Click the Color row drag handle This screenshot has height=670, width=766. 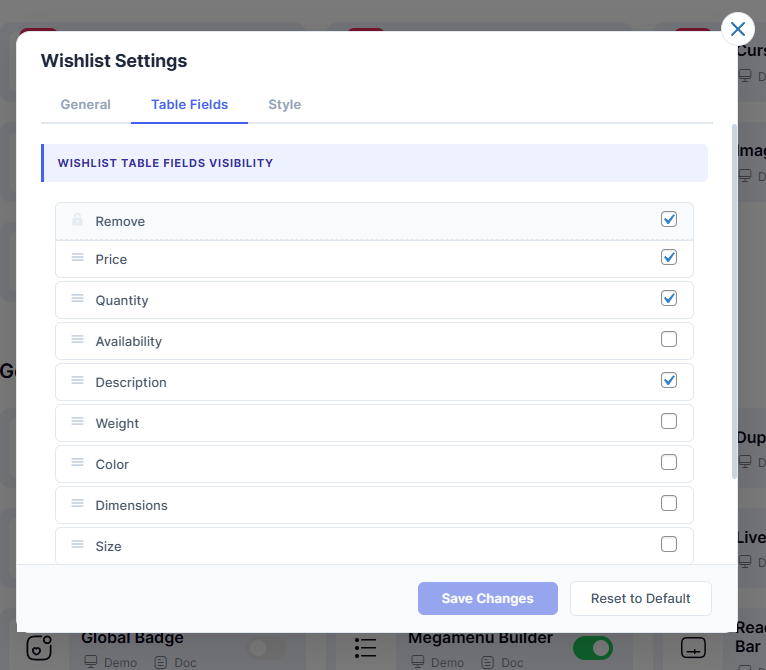click(77, 463)
